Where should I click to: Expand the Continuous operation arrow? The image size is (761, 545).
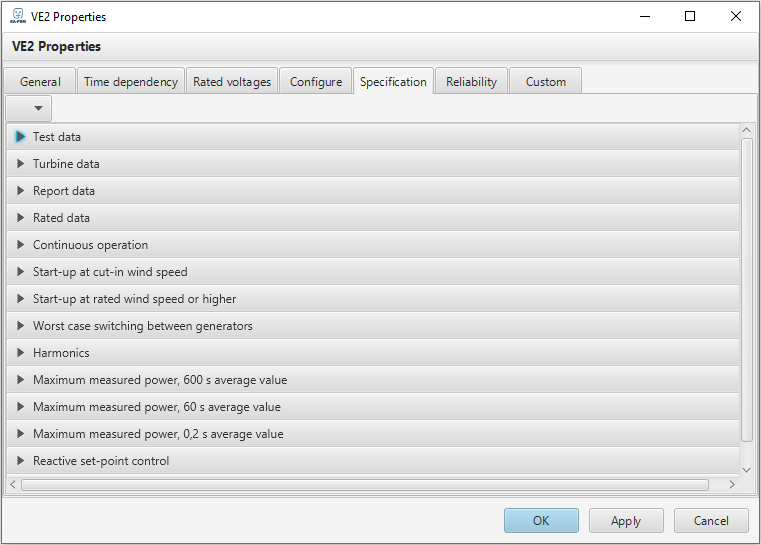[x=20, y=245]
